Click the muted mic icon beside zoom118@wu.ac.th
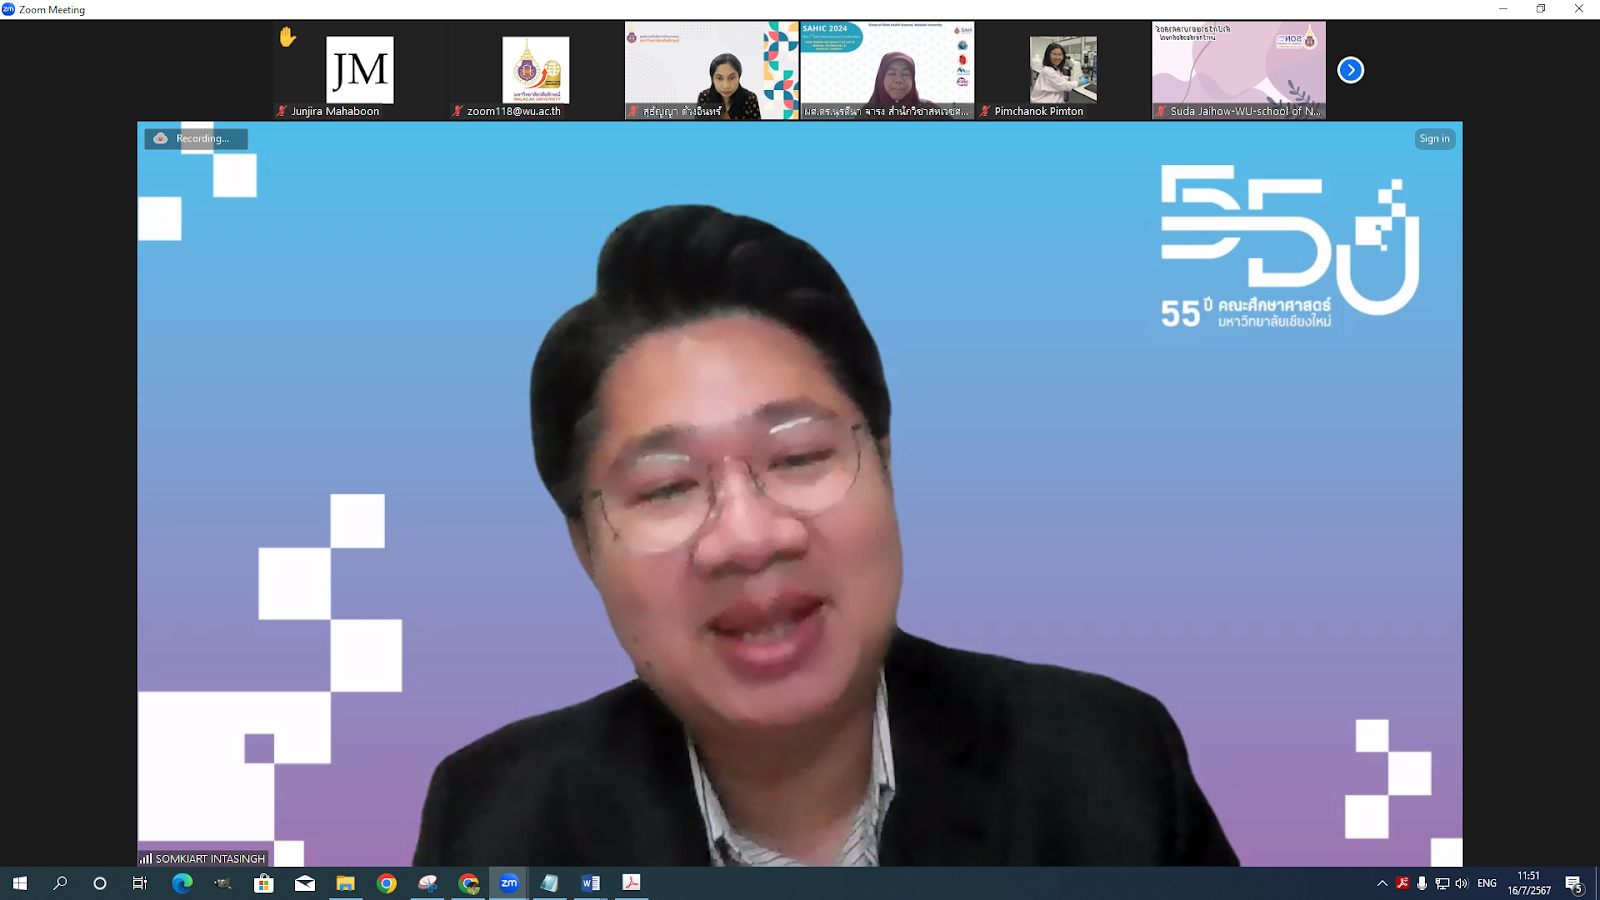Image resolution: width=1600 pixels, height=900 pixels. coord(458,111)
